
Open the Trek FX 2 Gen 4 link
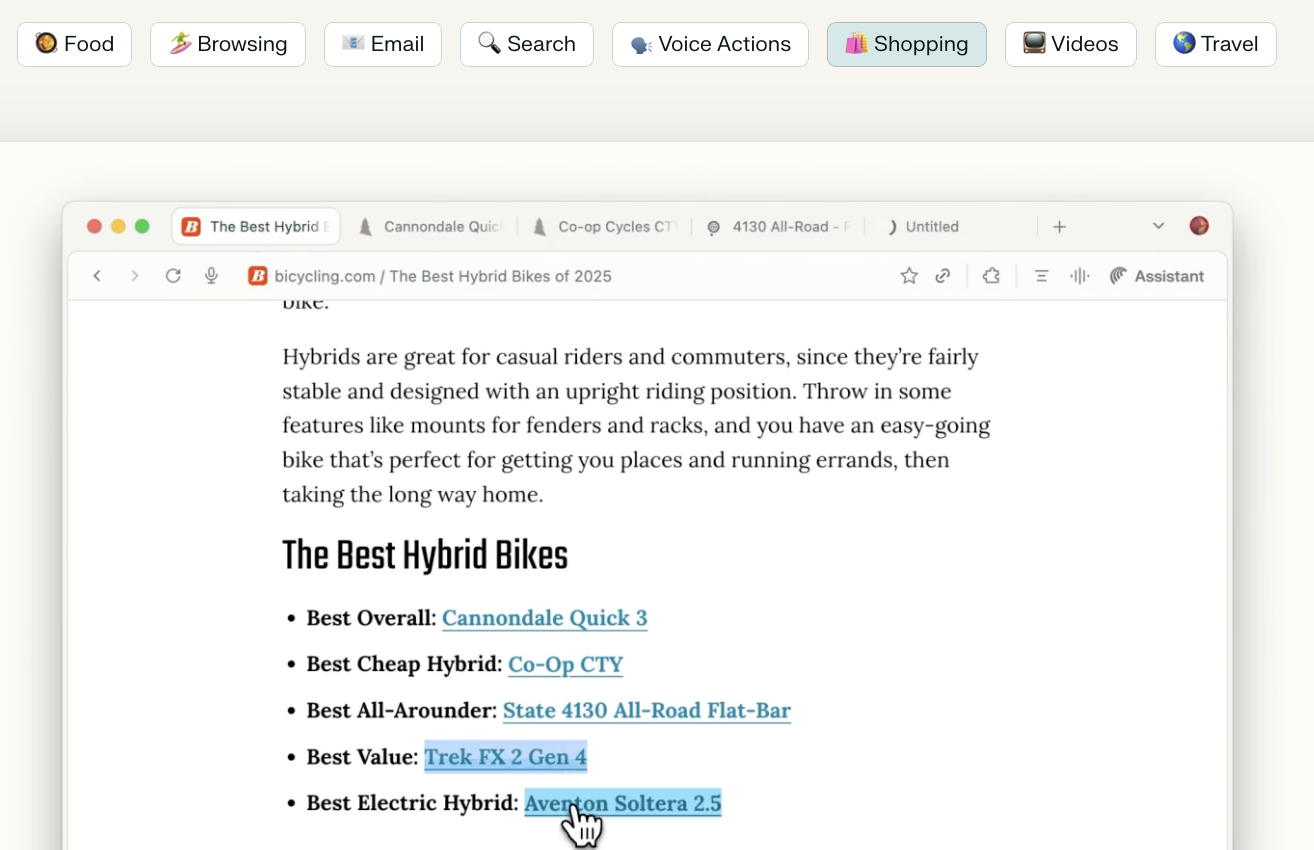[x=506, y=757]
